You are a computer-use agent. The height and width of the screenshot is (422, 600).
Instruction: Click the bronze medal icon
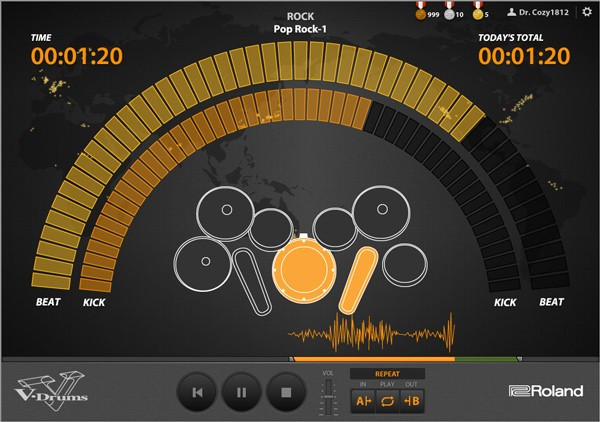click(x=421, y=13)
